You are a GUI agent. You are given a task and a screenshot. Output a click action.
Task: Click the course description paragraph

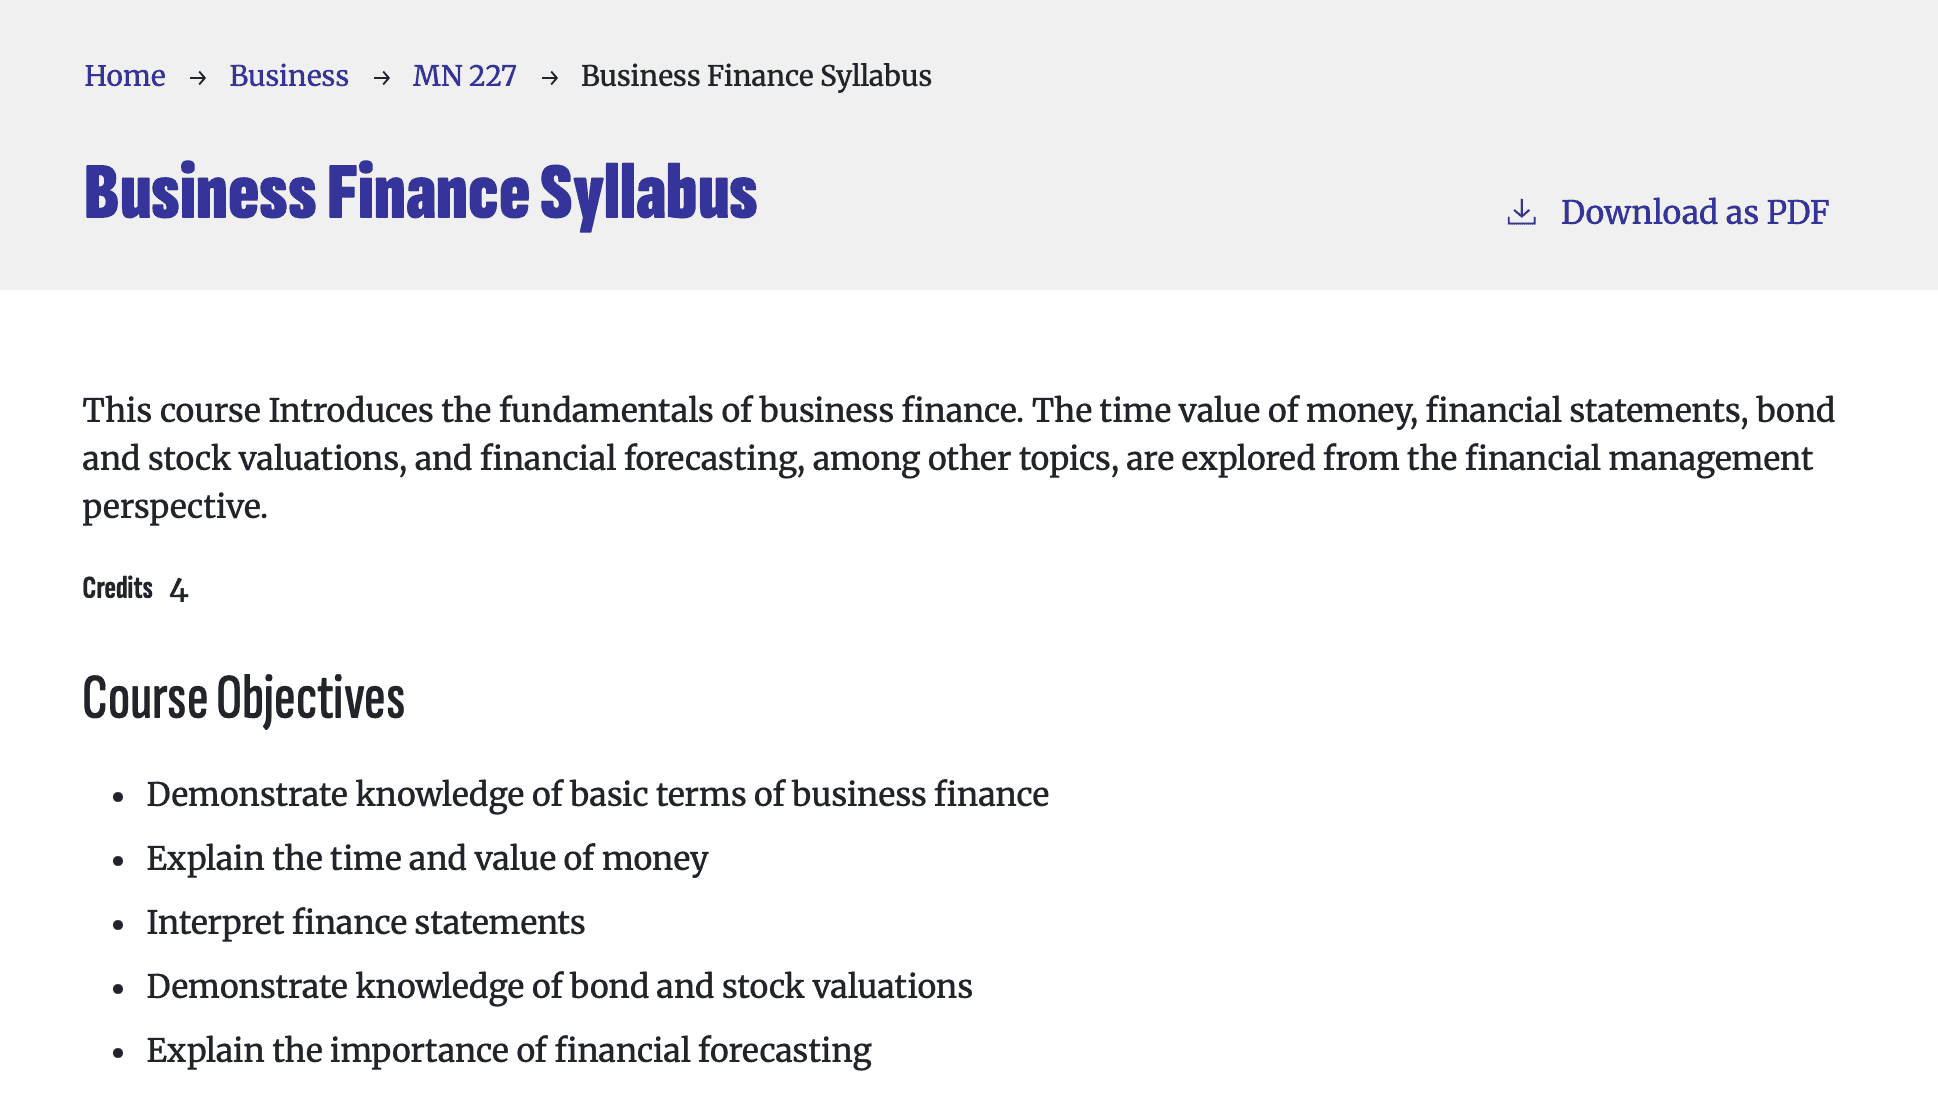(958, 458)
